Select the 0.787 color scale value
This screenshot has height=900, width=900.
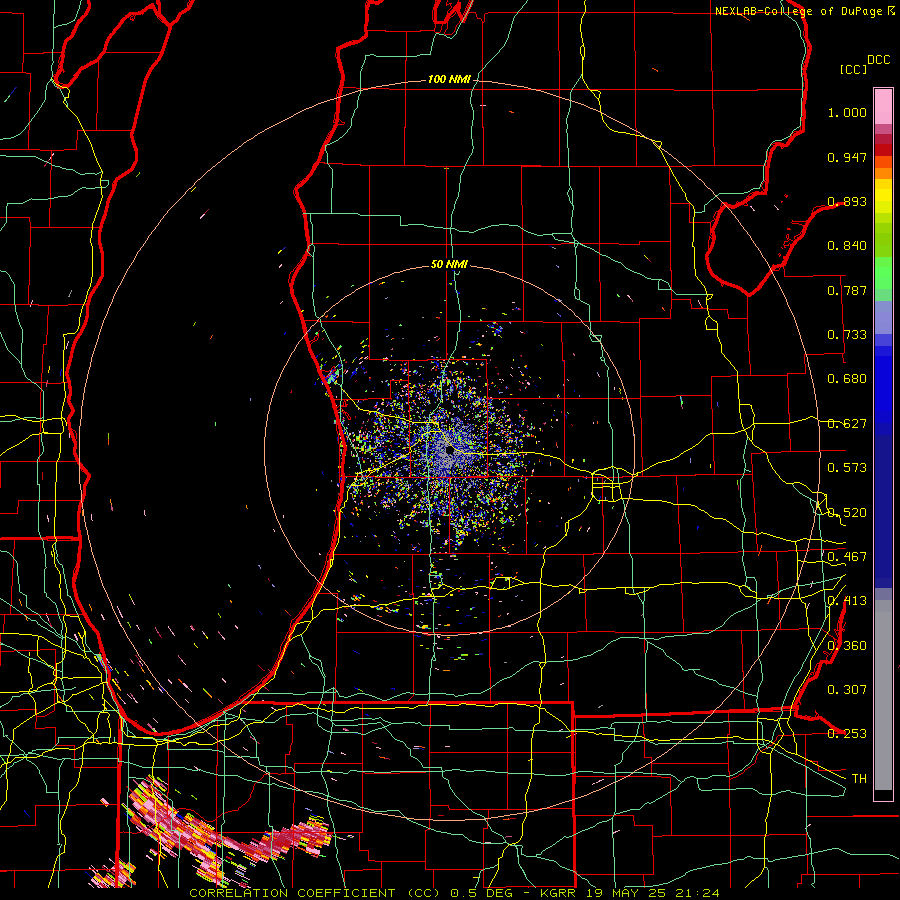(847, 290)
